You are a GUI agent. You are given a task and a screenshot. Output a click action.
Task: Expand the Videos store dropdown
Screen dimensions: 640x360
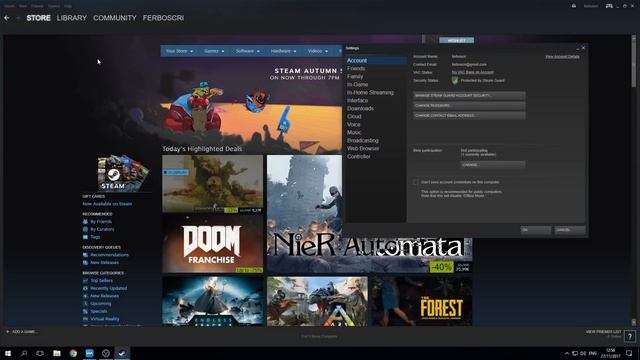(x=318, y=51)
